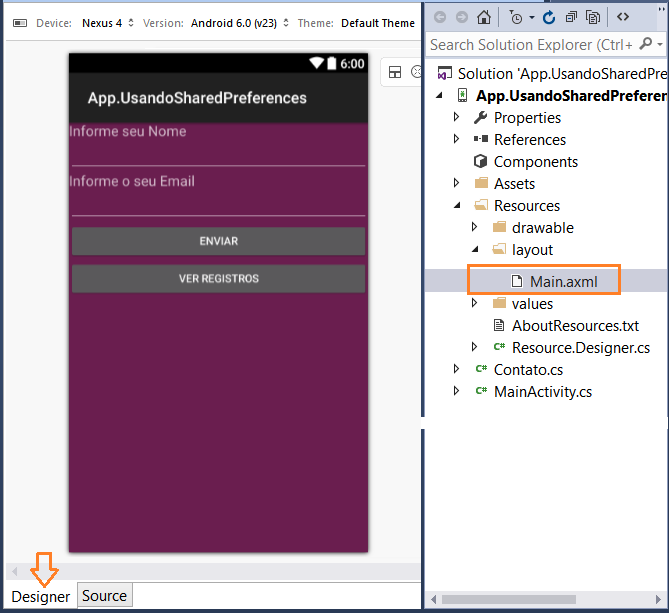669x614 pixels.
Task: Click the search magnifier icon in Solution Explorer
Action: [x=646, y=44]
